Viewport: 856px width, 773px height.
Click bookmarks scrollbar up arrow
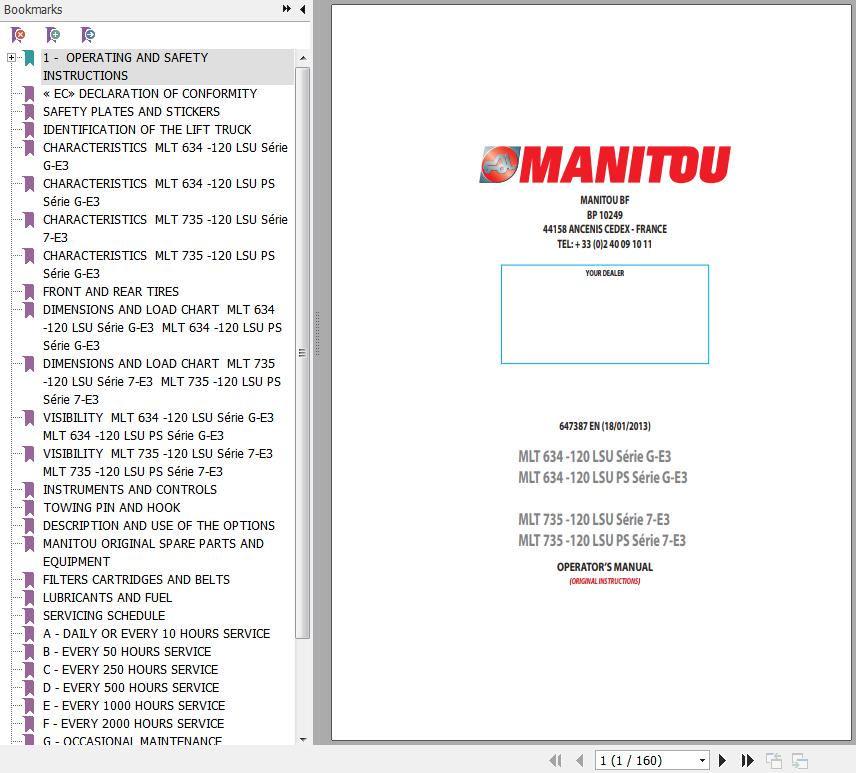(303, 58)
